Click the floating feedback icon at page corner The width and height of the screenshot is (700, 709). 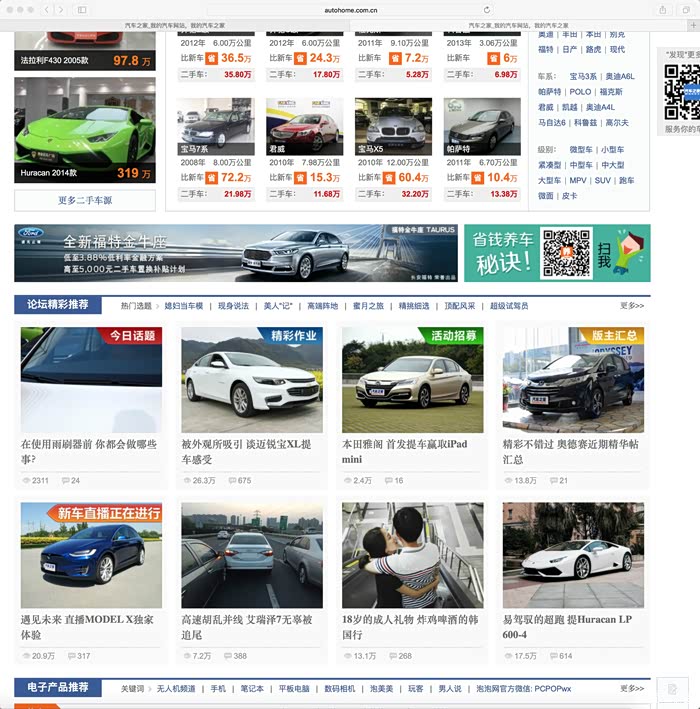point(672,690)
